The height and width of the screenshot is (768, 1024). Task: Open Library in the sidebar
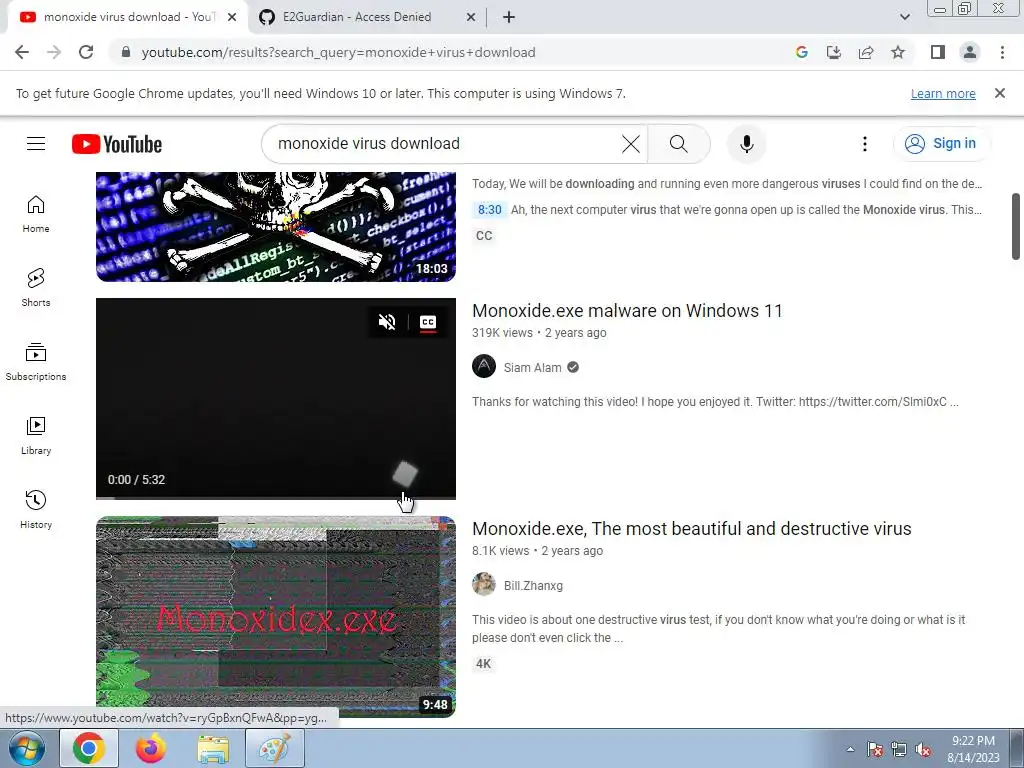click(36, 436)
